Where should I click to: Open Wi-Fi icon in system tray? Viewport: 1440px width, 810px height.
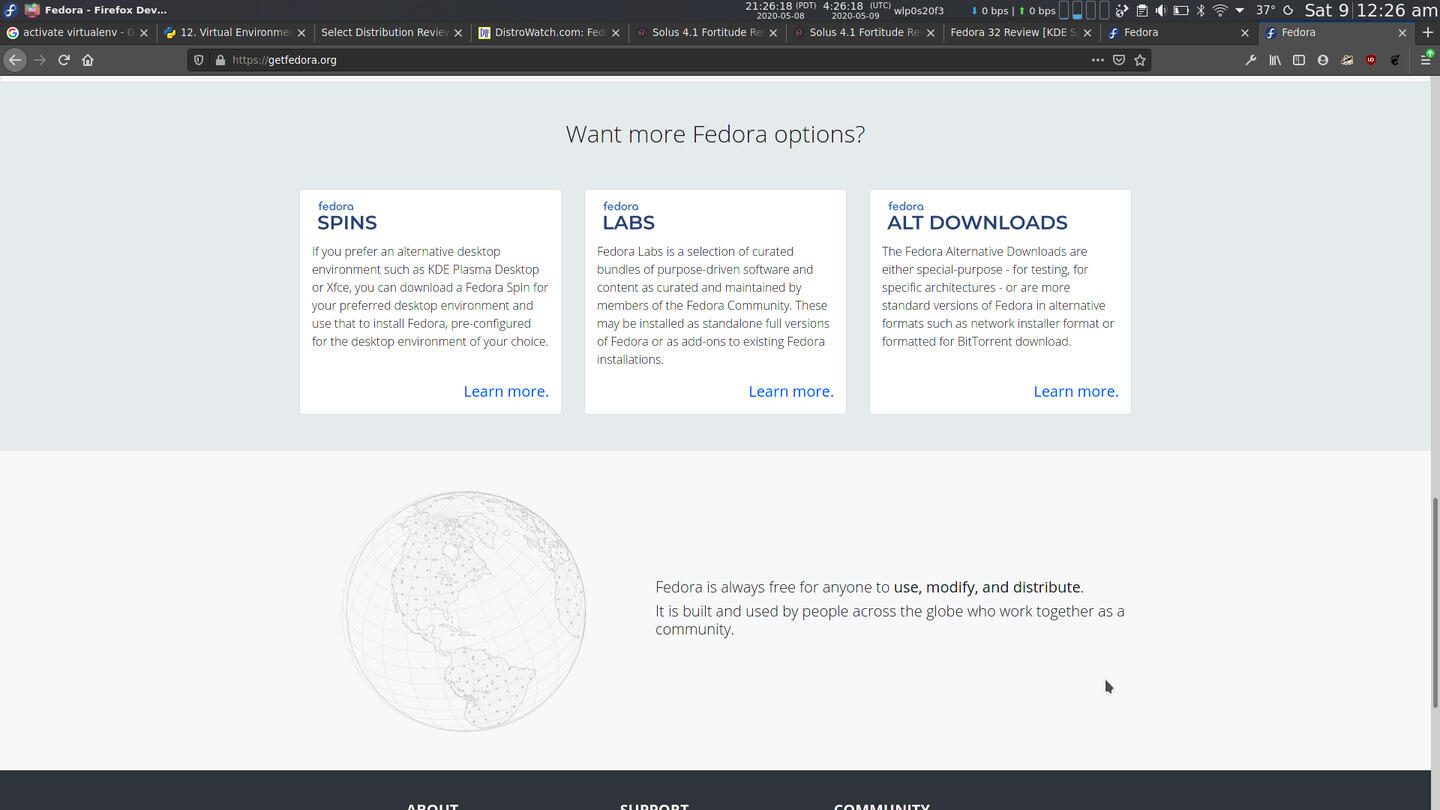pos(1220,10)
